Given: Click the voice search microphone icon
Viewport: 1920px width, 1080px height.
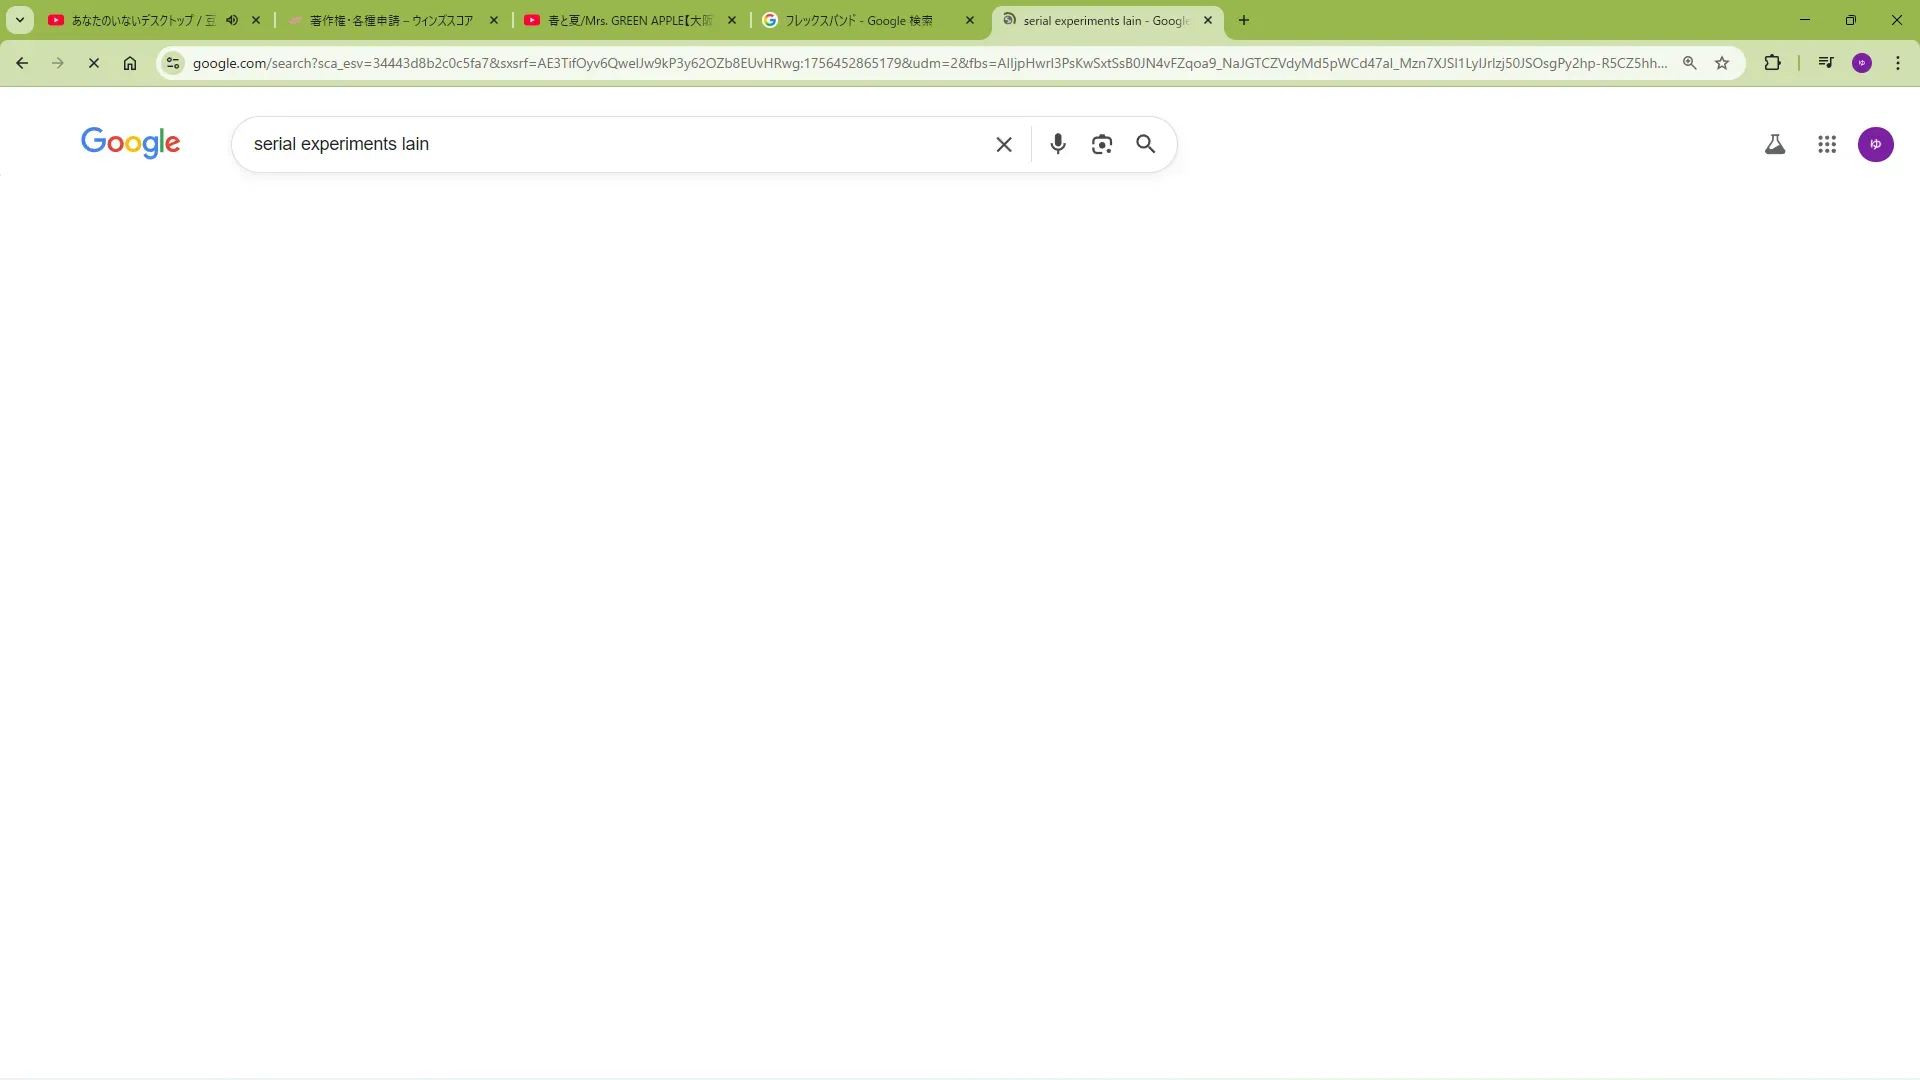Looking at the screenshot, I should [1057, 144].
